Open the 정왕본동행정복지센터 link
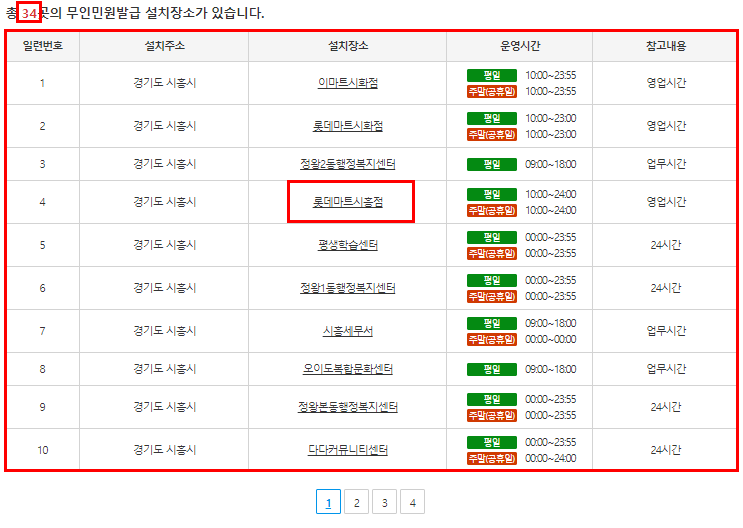The height and width of the screenshot is (528, 743). 348,407
